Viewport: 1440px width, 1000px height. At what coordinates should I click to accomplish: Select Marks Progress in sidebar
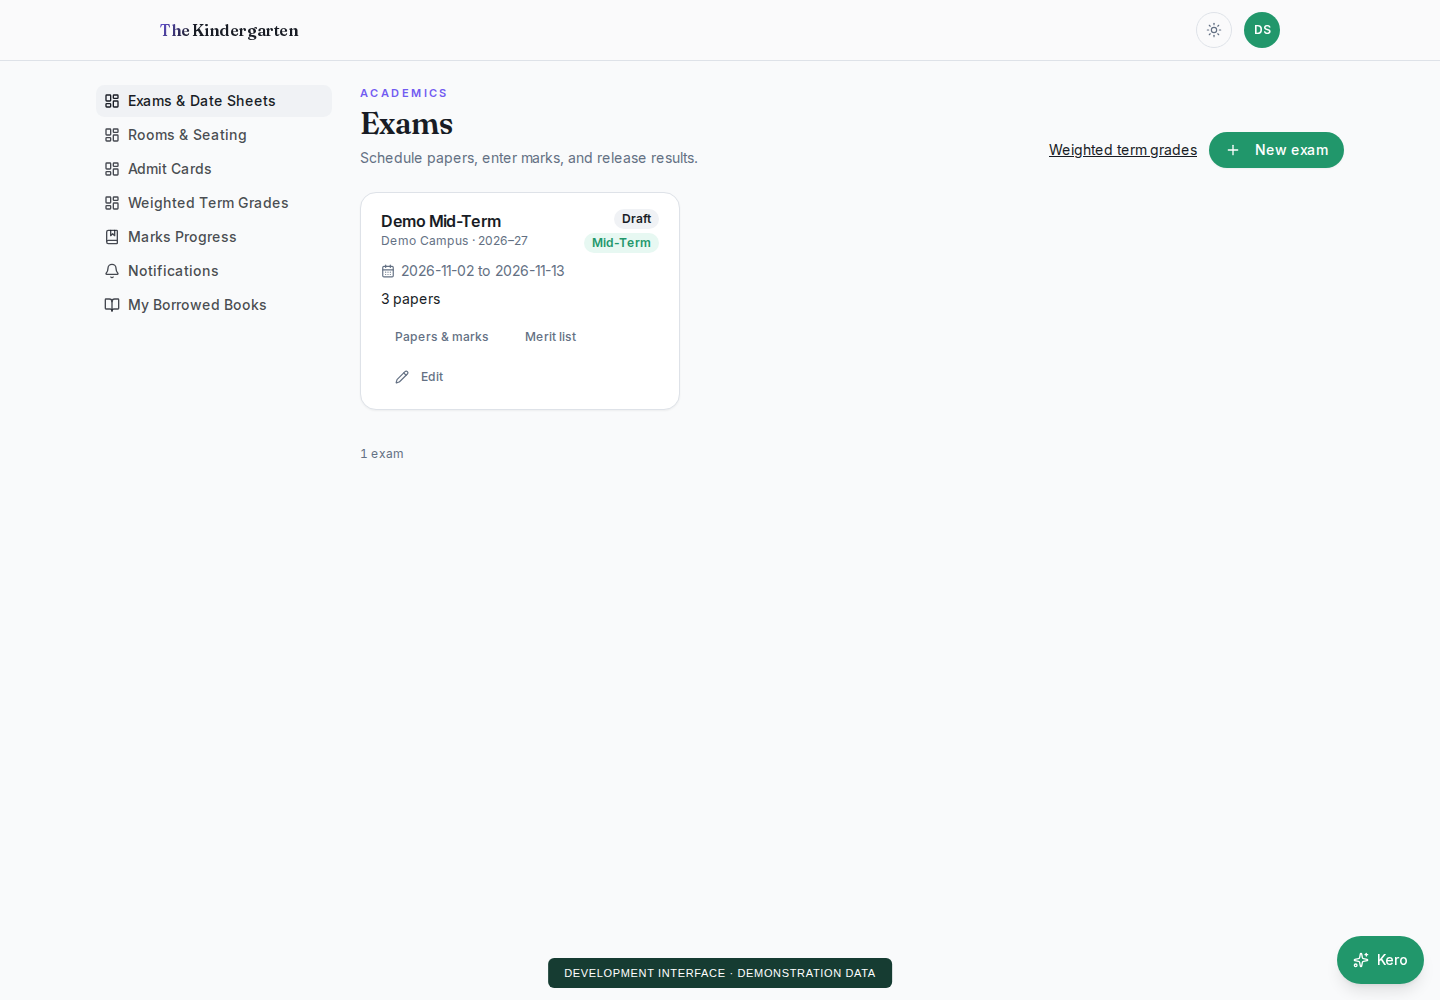214,237
